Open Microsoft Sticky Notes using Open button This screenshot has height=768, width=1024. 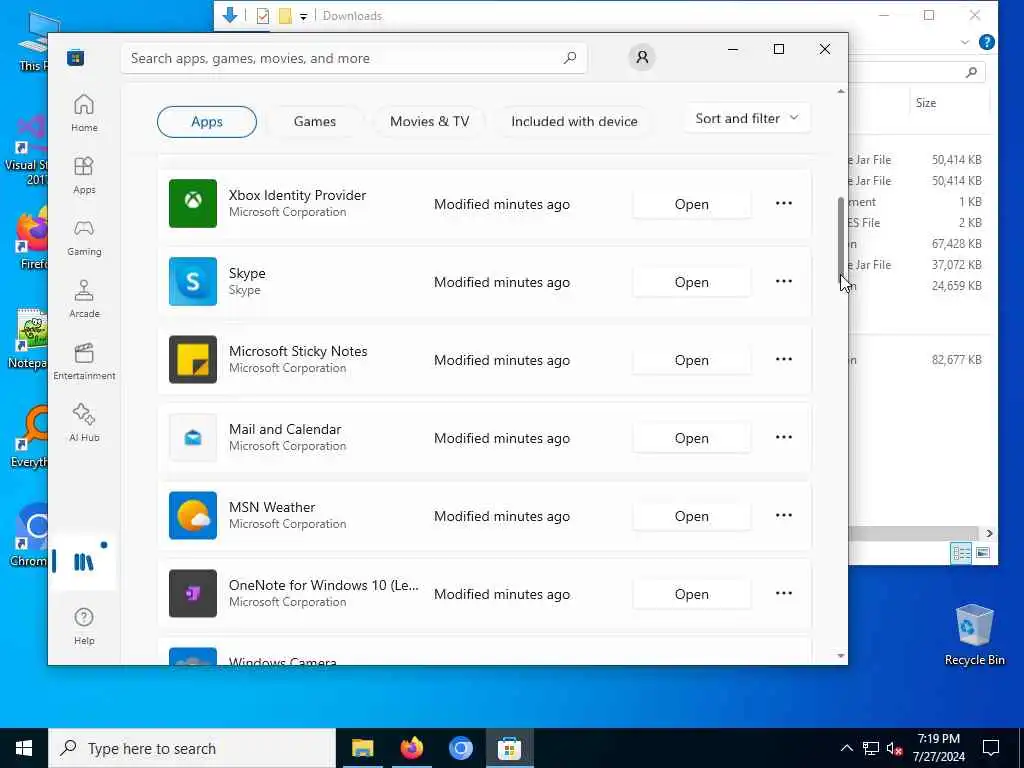pos(692,360)
